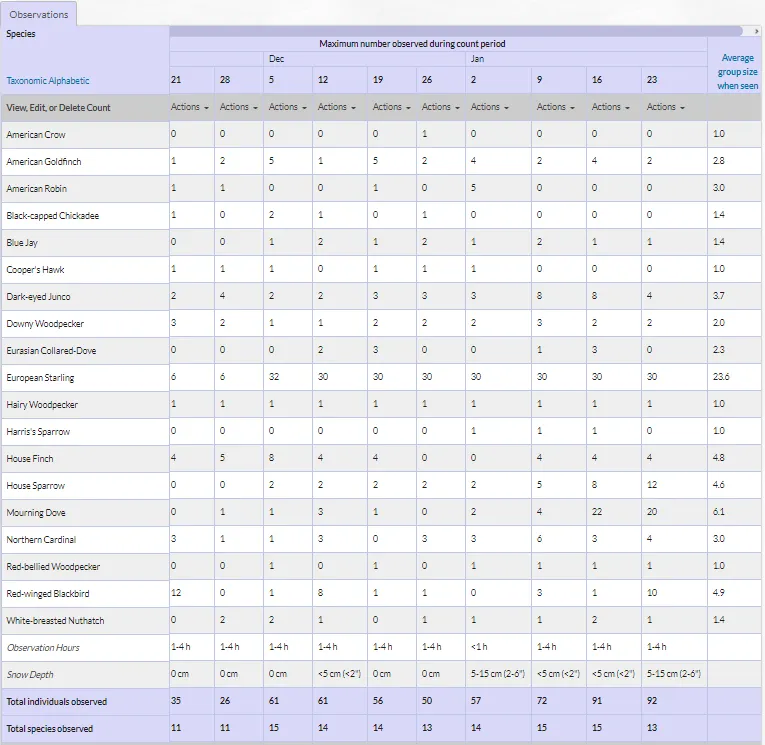Open Actions dropdown under Dec 26

(441, 107)
